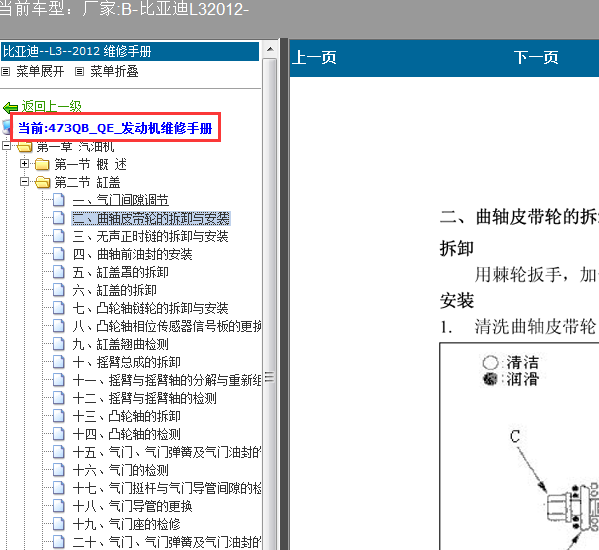Click document icon beside 十一、摇臂与摇臂轴

58,379
